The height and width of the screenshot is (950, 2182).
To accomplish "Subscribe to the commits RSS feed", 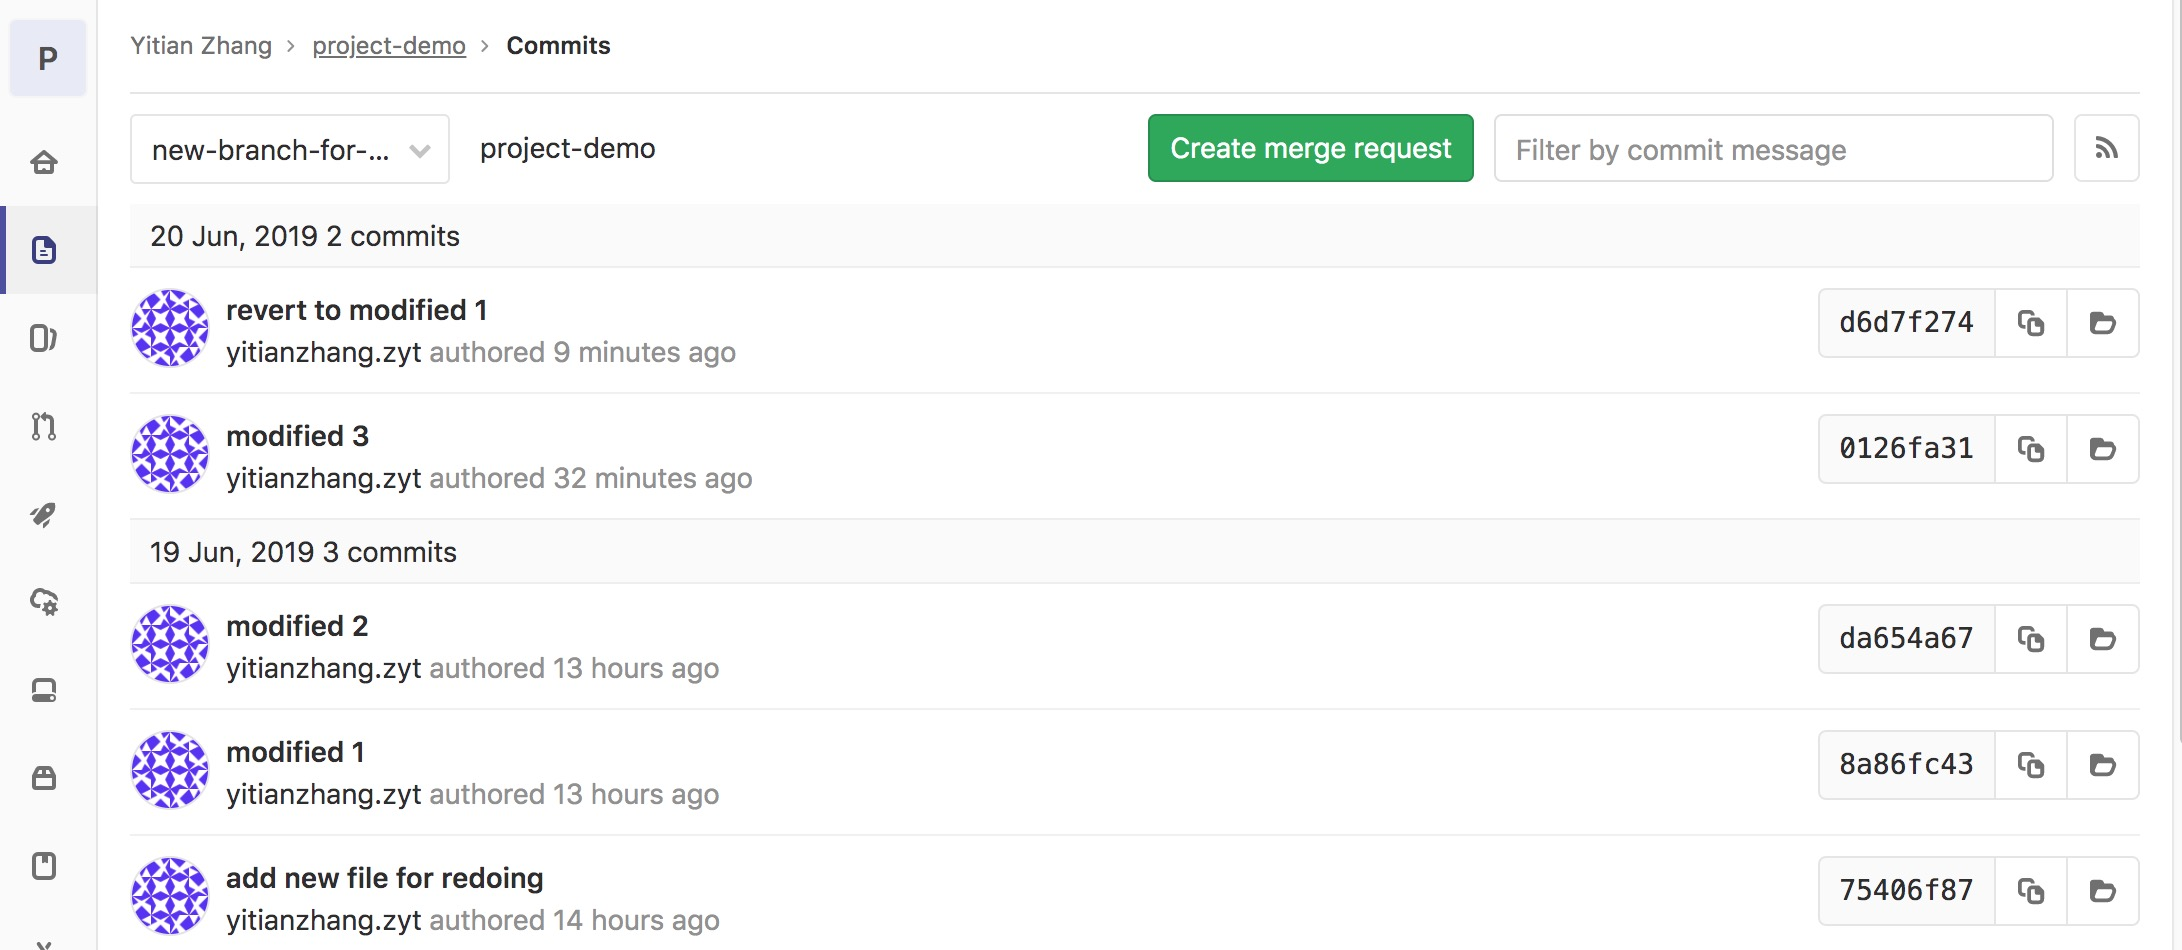I will [x=2106, y=149].
